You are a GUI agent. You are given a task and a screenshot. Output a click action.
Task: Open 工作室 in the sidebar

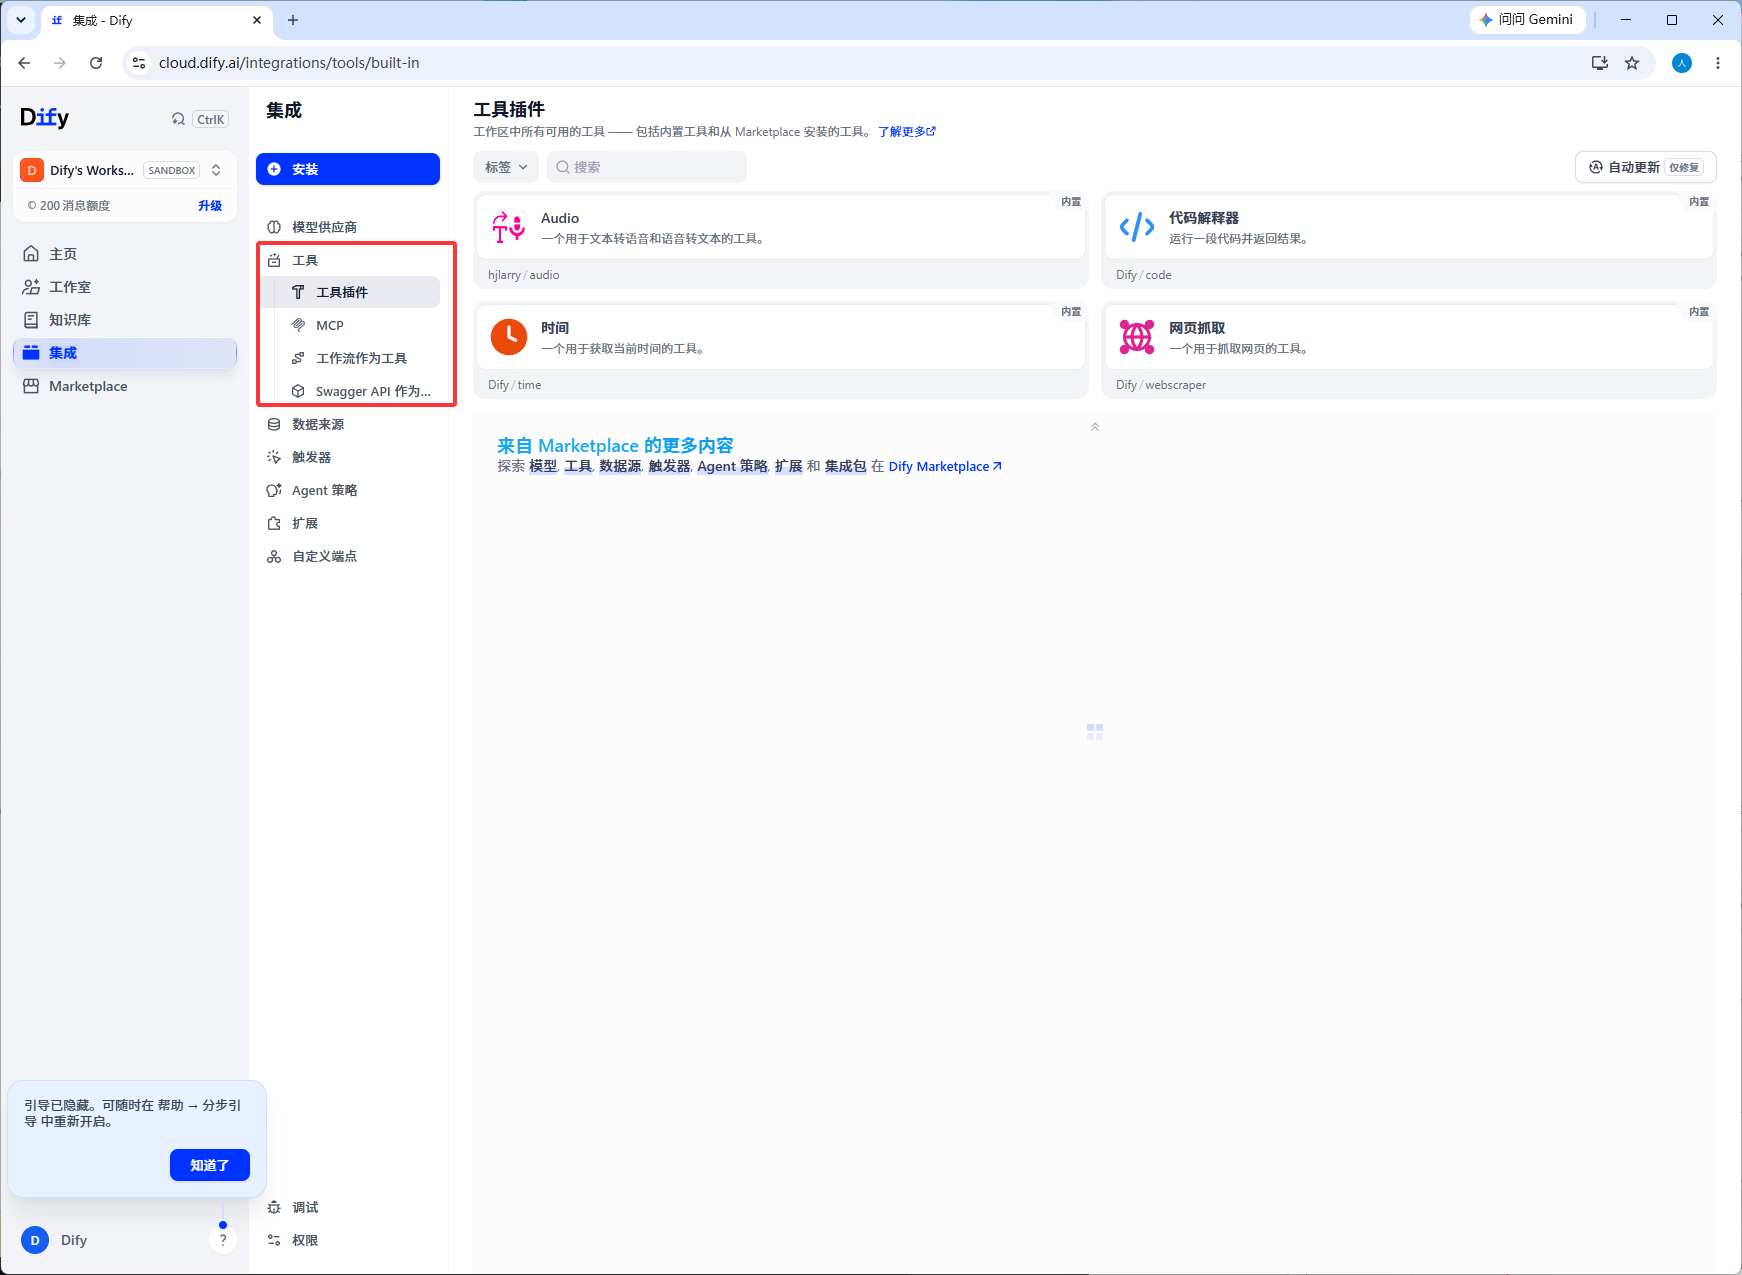coord(125,287)
